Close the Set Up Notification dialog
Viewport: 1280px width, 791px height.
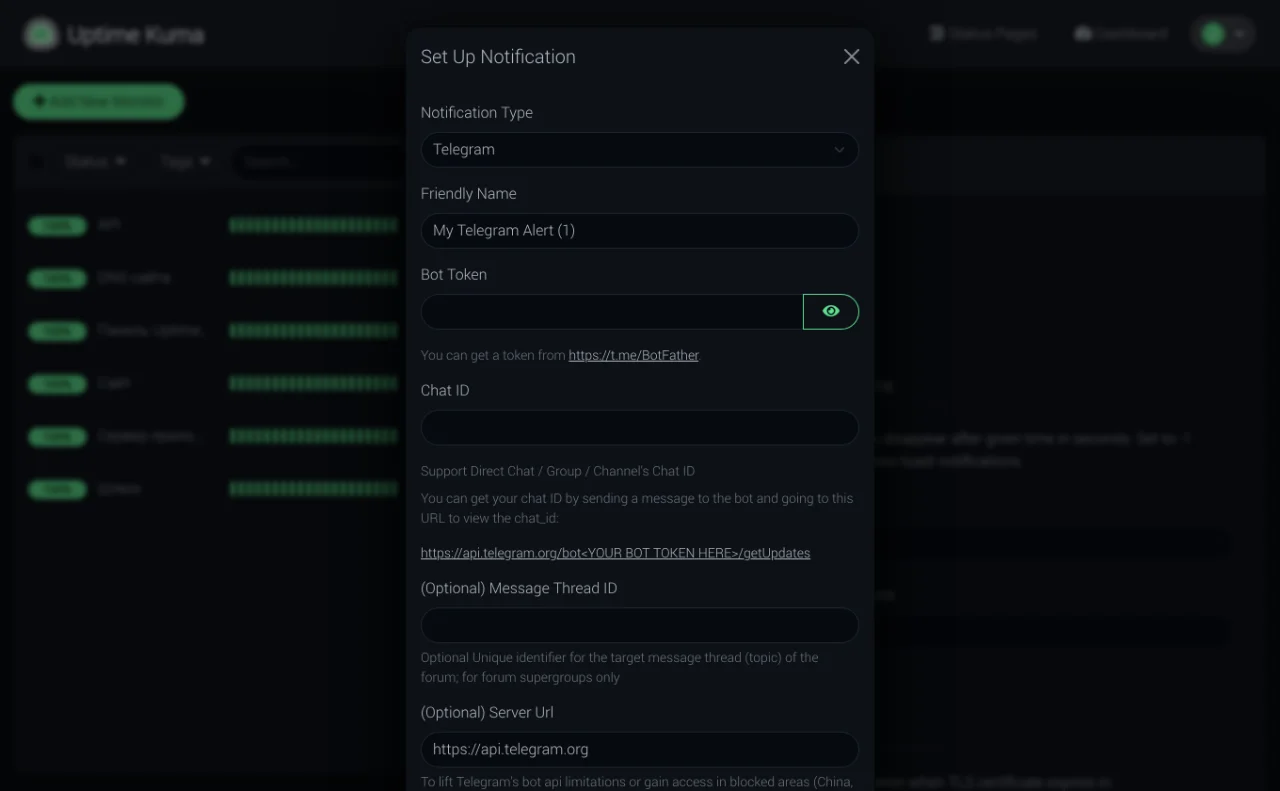coord(851,57)
